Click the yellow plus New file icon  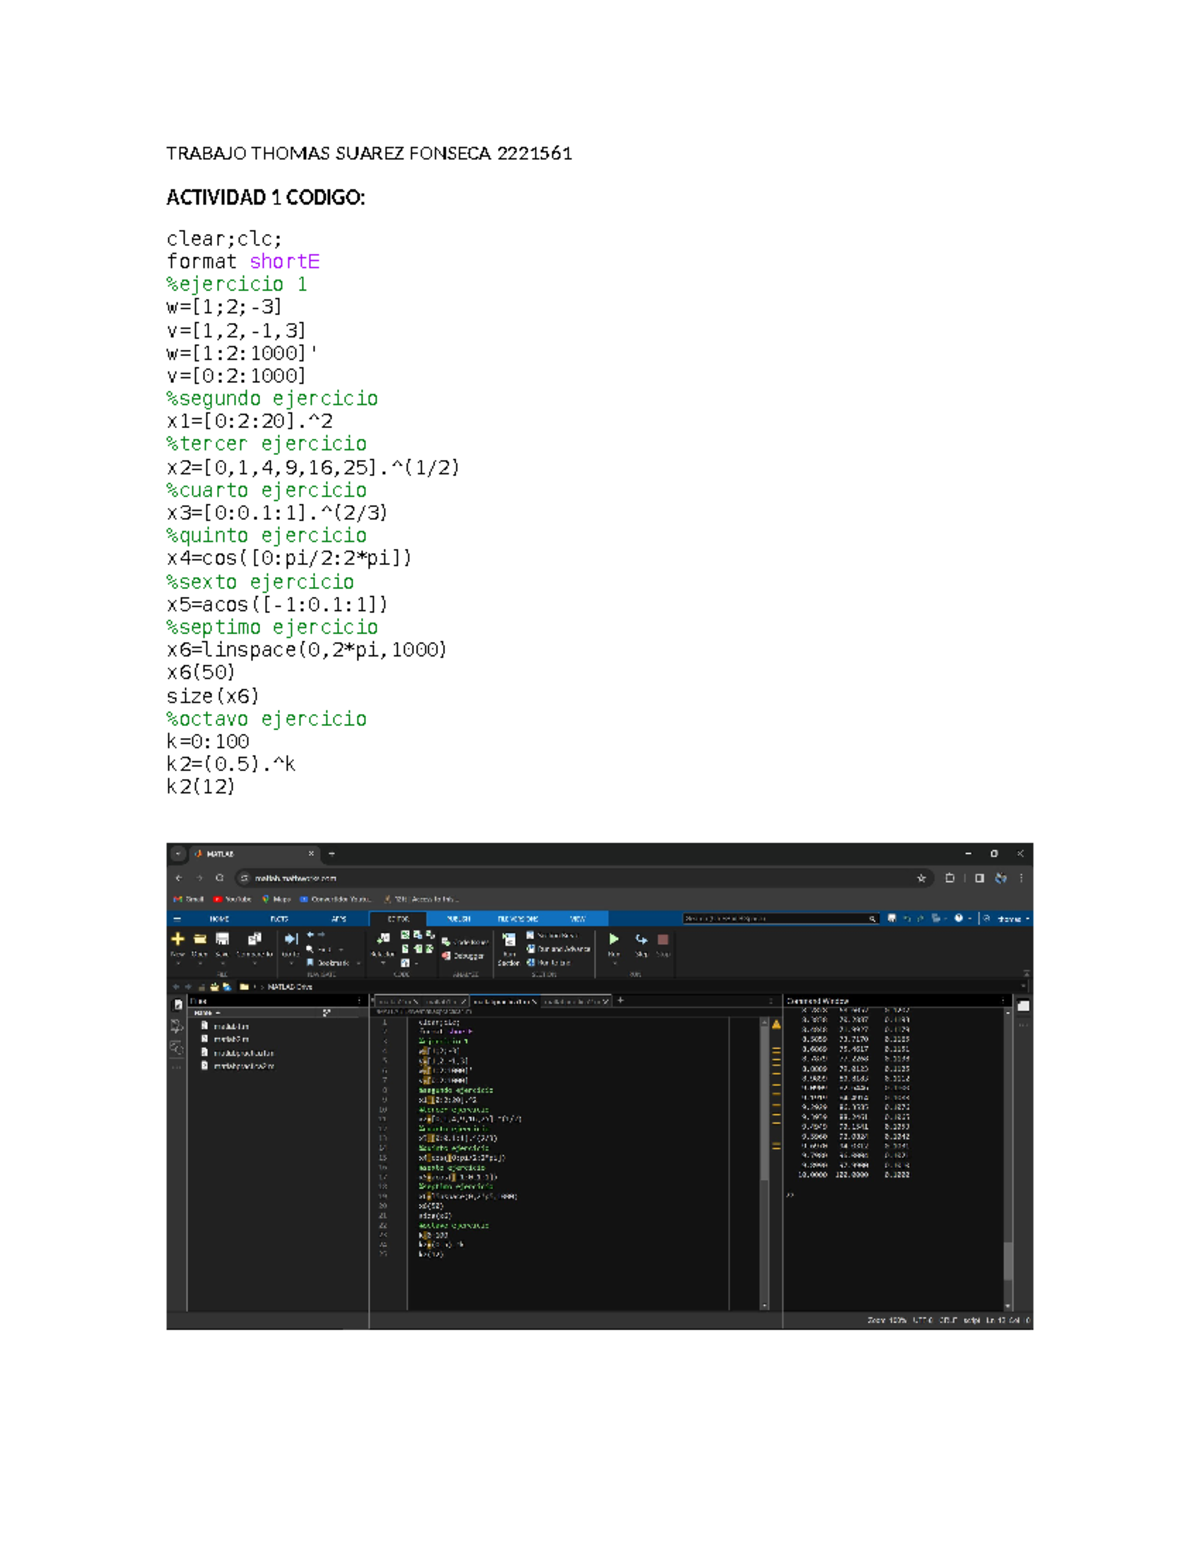(x=178, y=939)
